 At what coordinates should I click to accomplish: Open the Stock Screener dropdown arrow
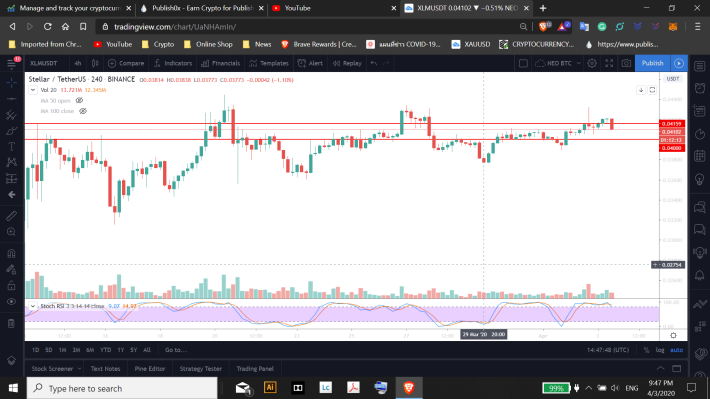point(79,369)
